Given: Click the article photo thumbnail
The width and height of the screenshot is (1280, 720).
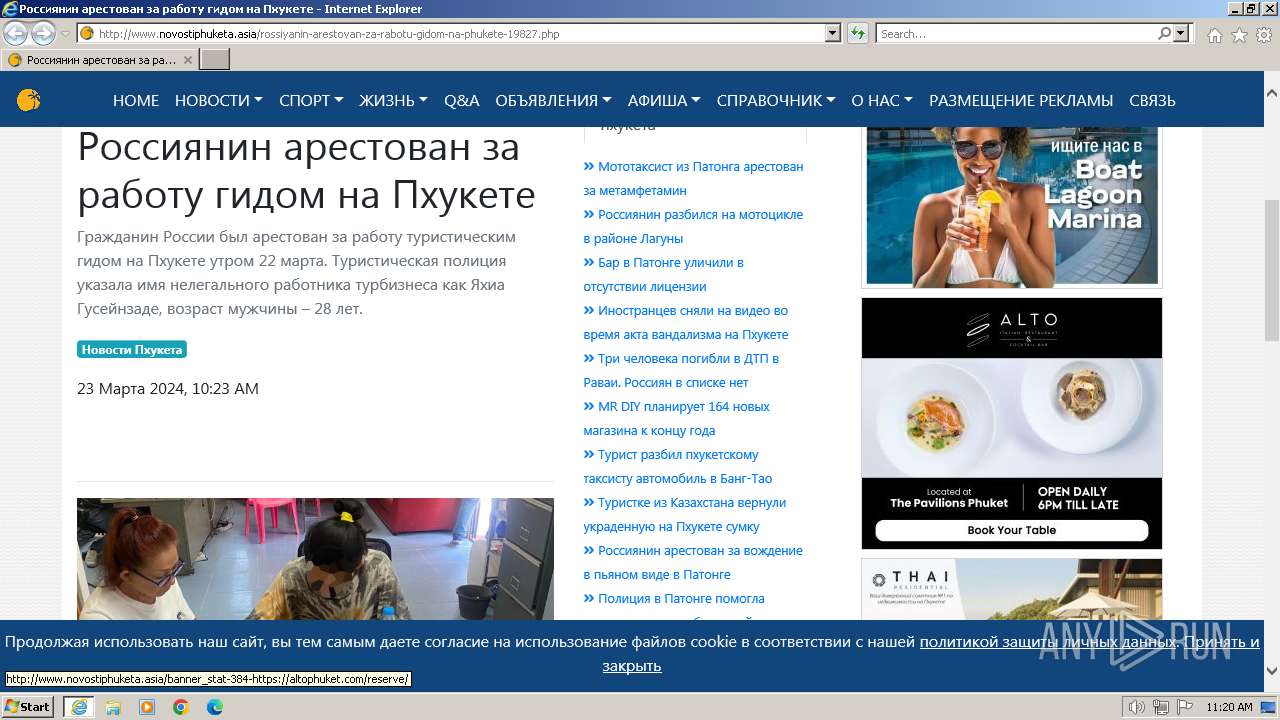Looking at the screenshot, I should (x=315, y=559).
